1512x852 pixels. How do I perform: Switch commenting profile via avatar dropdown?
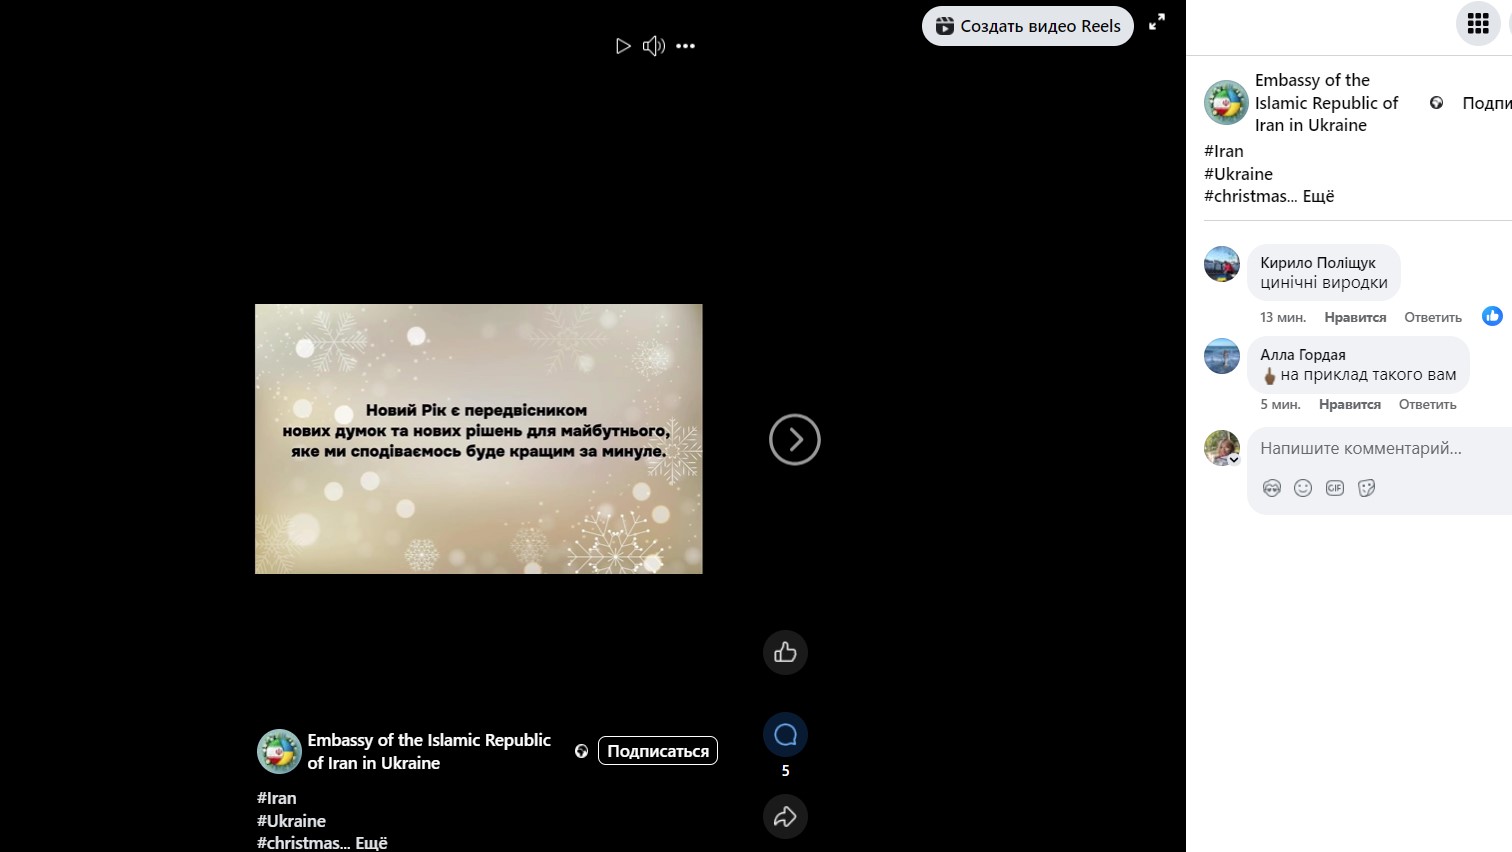tap(1222, 448)
